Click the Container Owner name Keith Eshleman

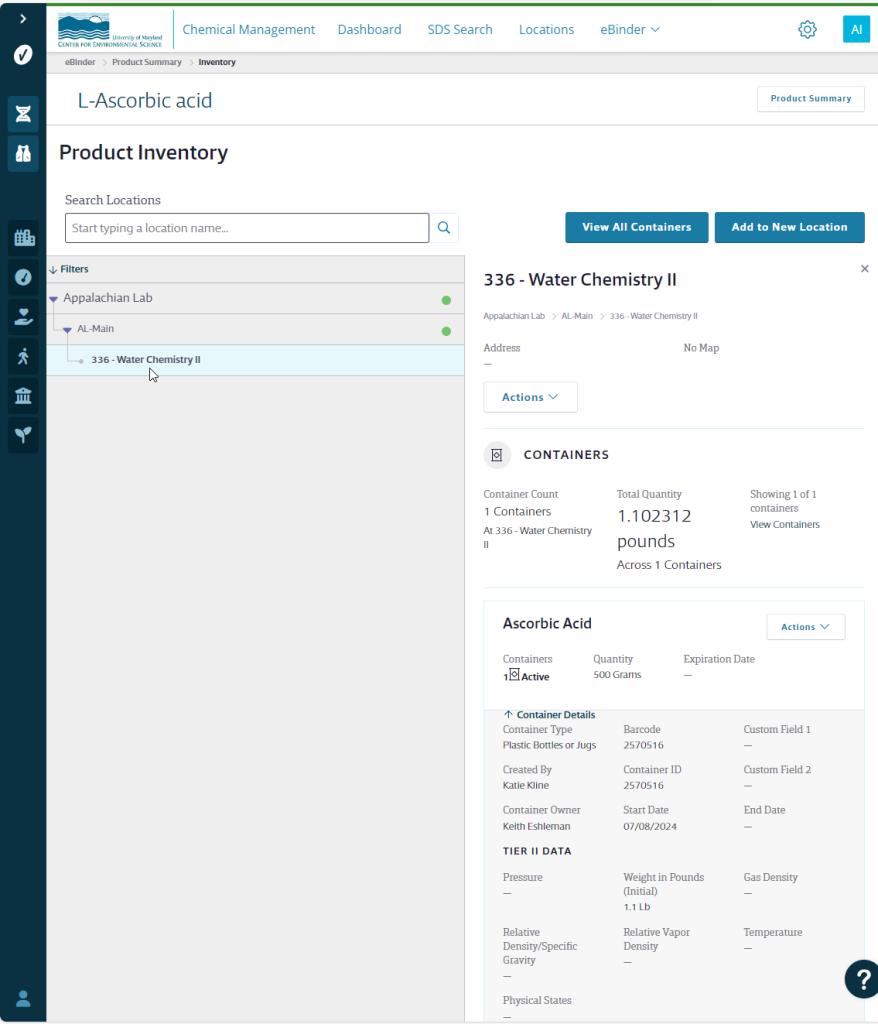[x=536, y=826]
